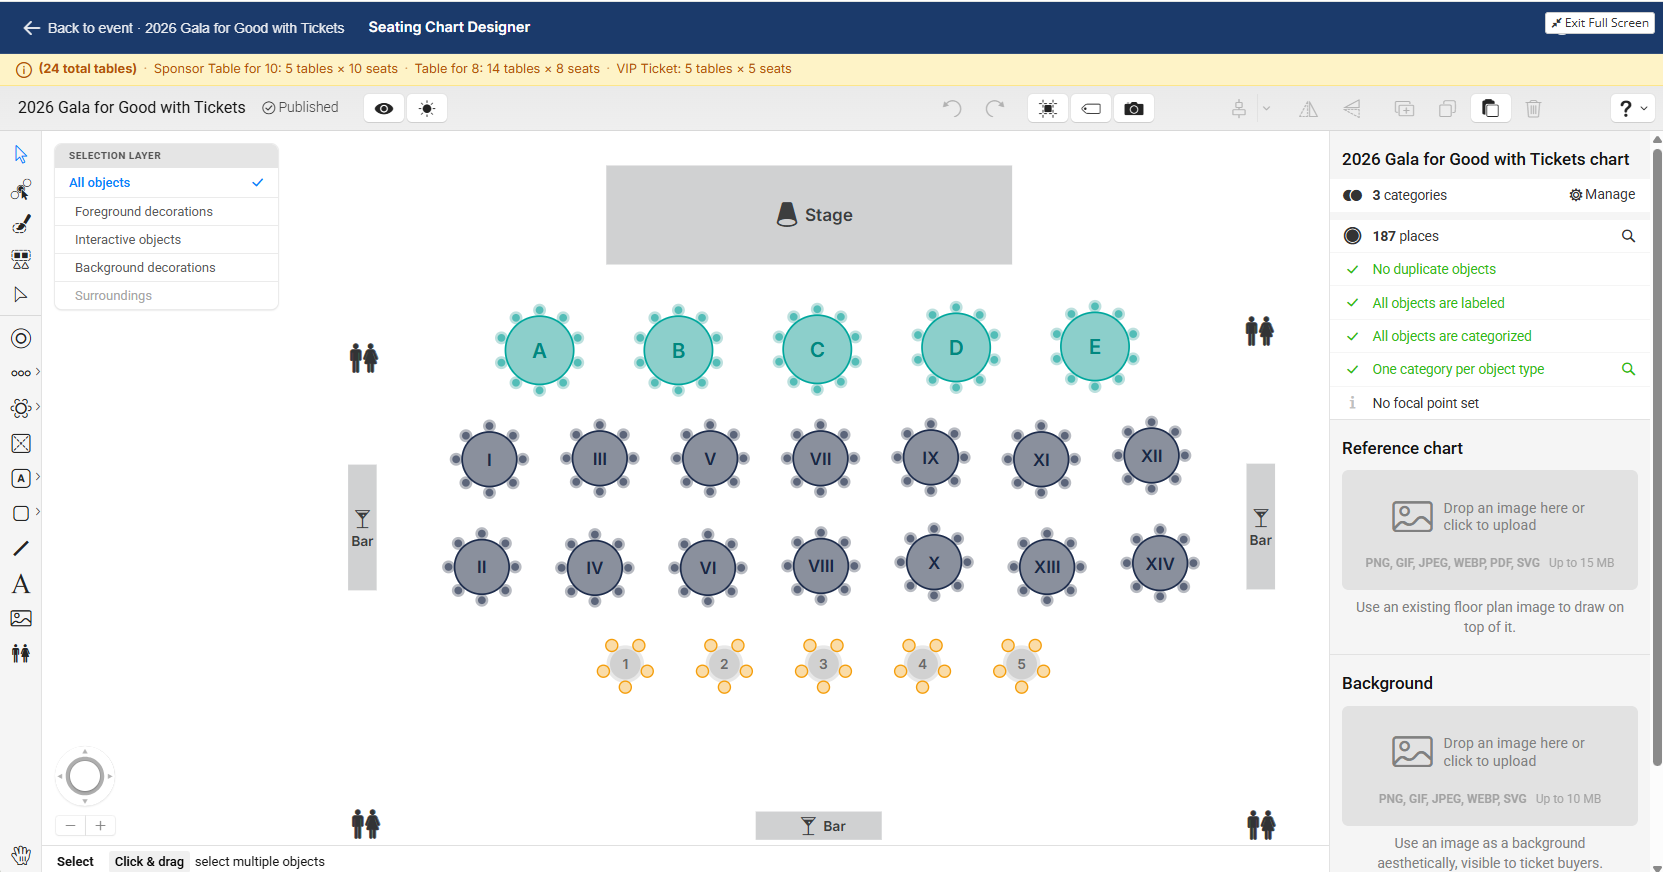This screenshot has height=872, width=1663.
Task: Expand the shape tool options chevron
Action: (x=38, y=512)
